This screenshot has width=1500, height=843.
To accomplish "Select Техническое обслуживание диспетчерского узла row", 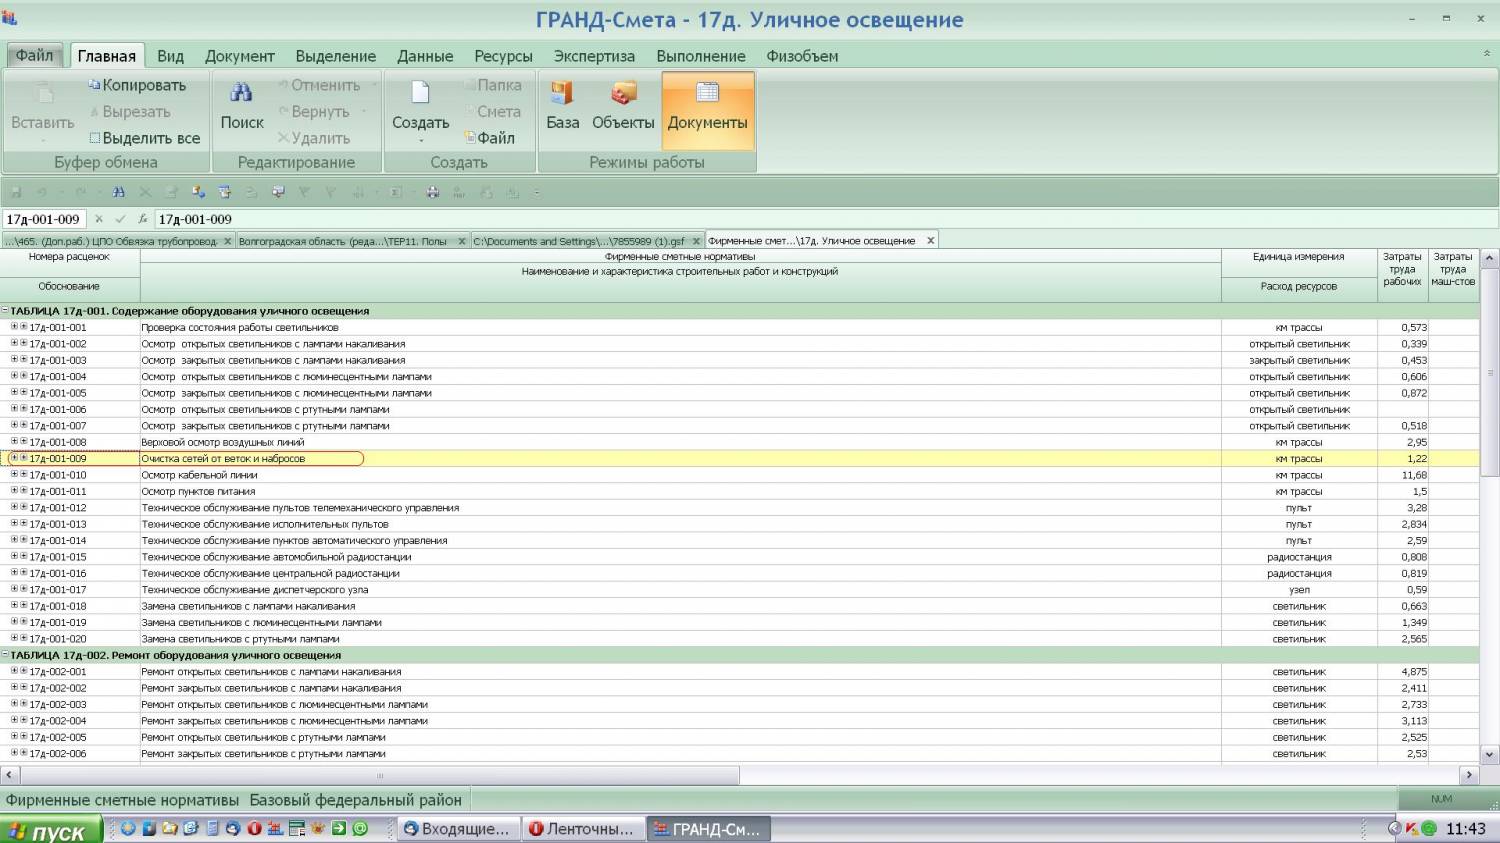I will pyautogui.click(x=740, y=590).
